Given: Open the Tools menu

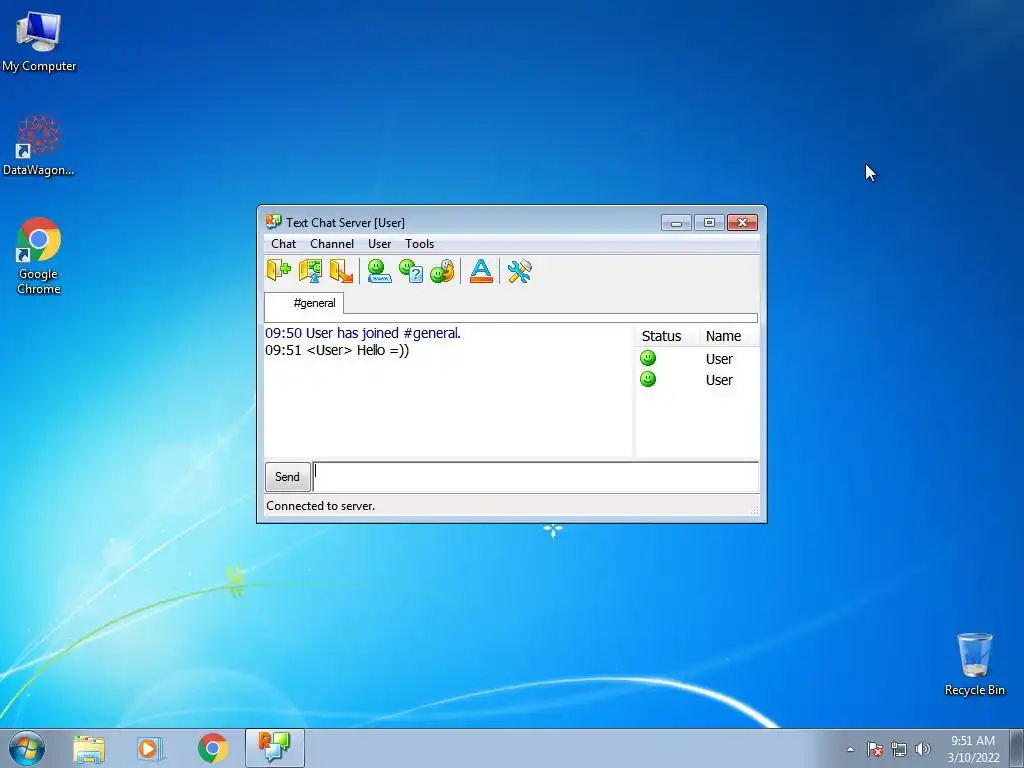Looking at the screenshot, I should [419, 244].
